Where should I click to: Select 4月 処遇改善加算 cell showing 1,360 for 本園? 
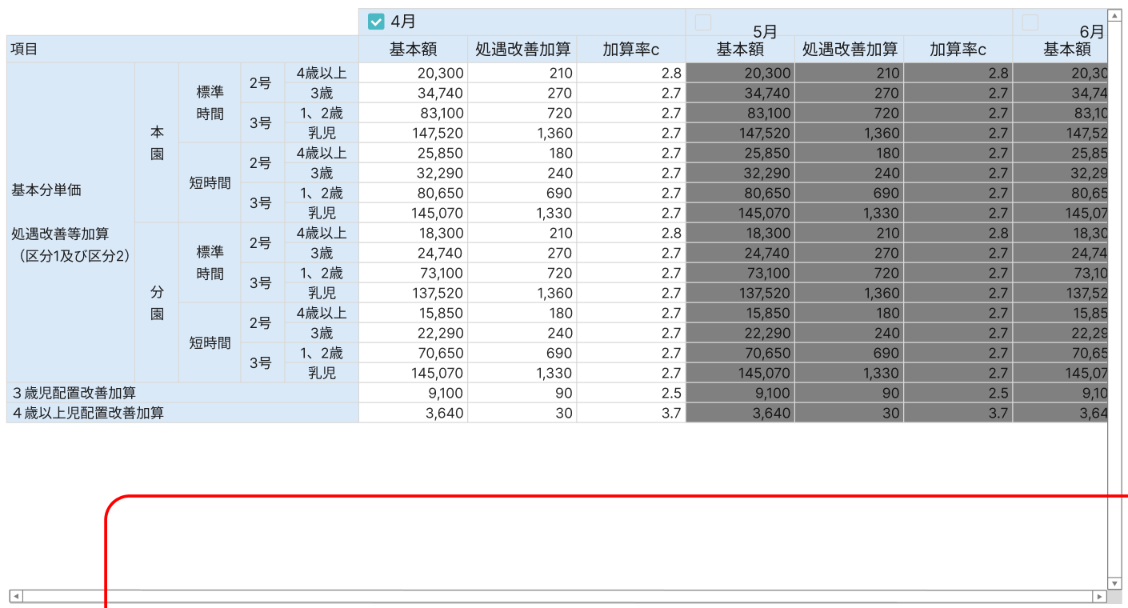coord(522,133)
